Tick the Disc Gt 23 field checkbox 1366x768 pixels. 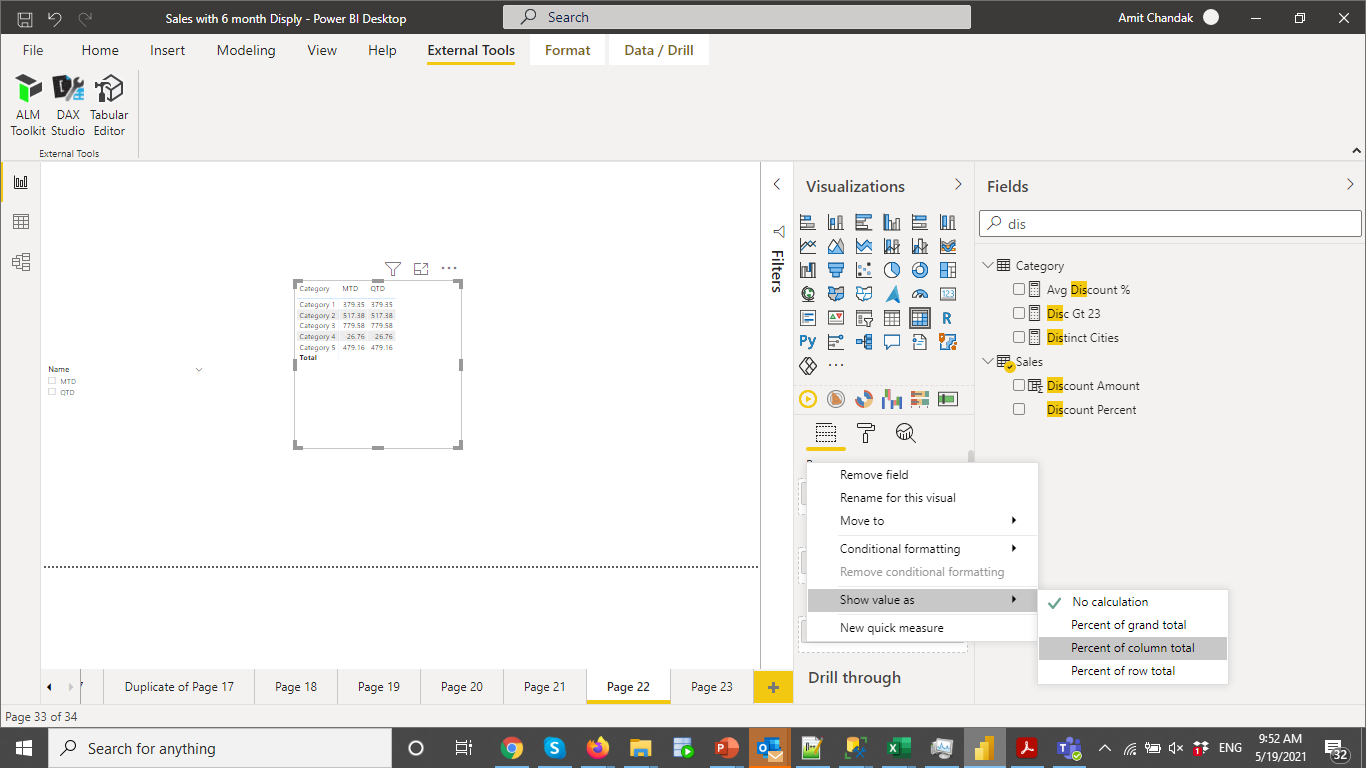(1019, 314)
